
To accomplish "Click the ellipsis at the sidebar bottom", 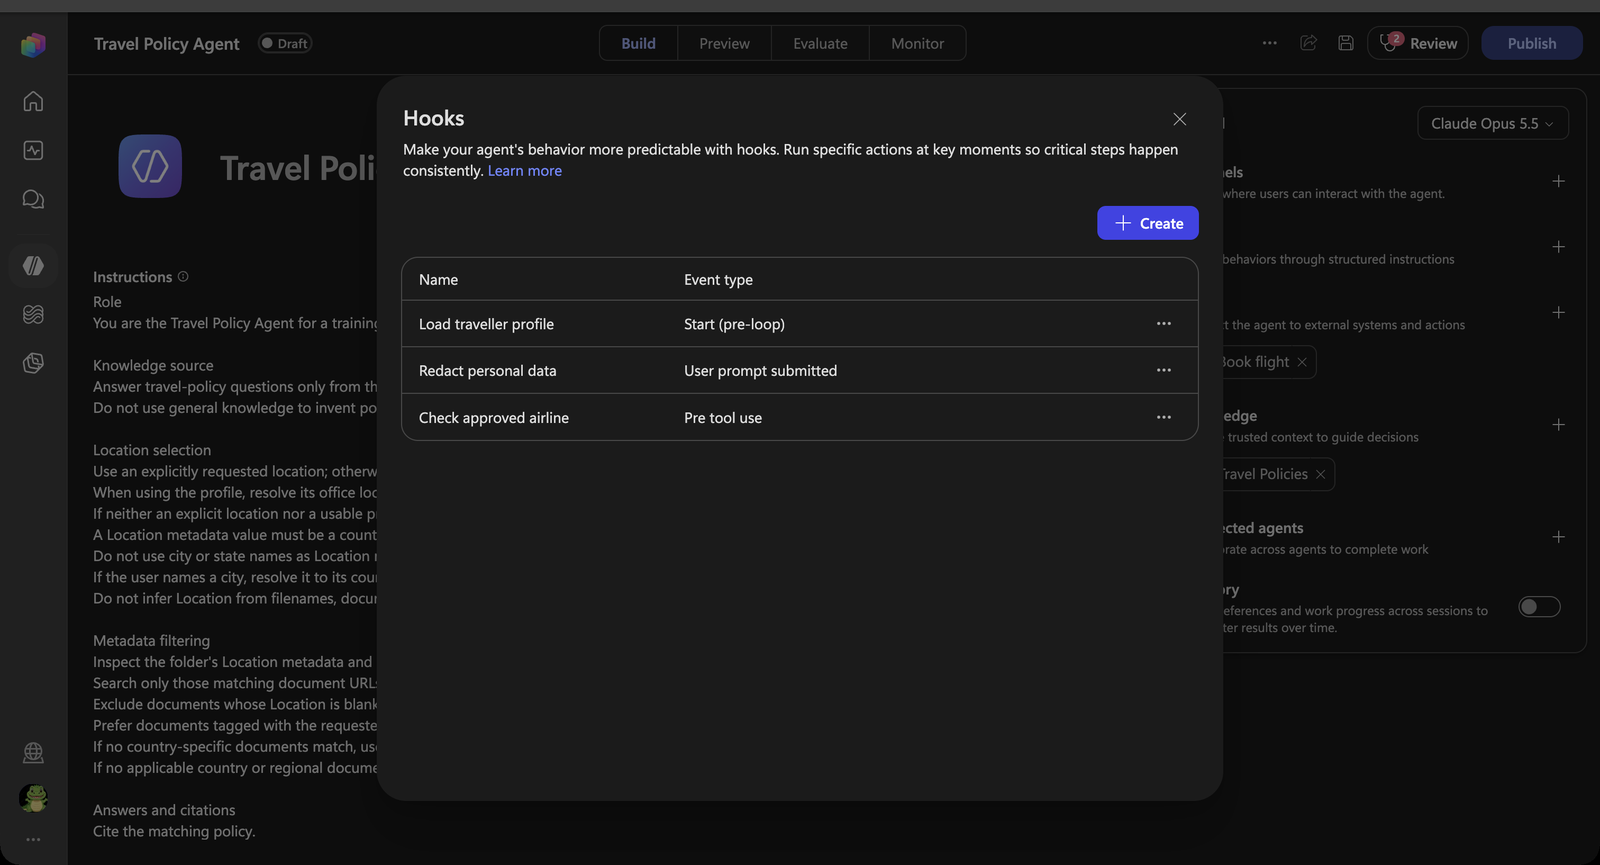I will 33,840.
